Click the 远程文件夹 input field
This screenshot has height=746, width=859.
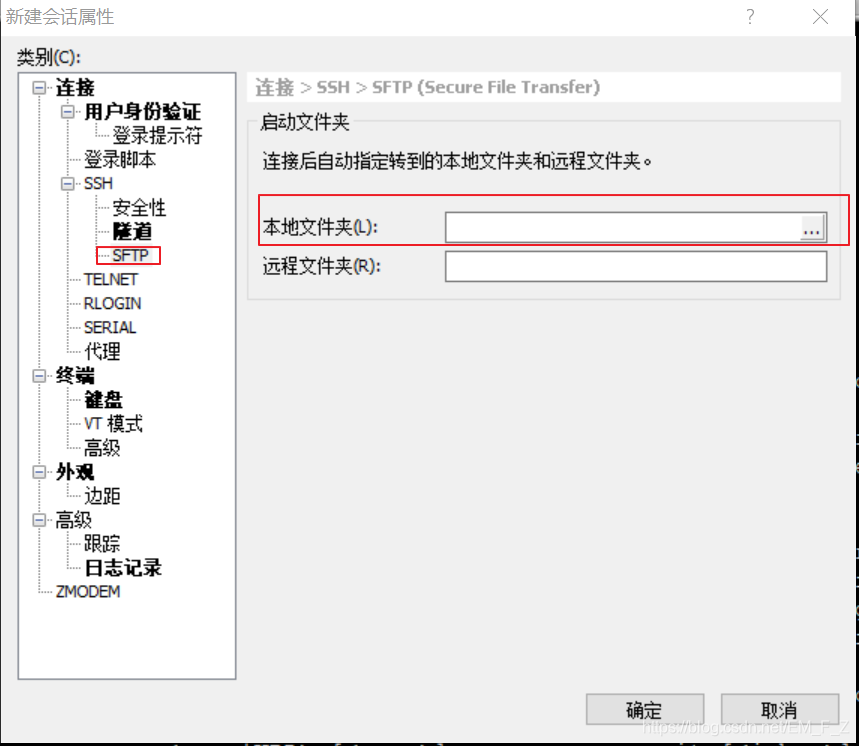[636, 267]
